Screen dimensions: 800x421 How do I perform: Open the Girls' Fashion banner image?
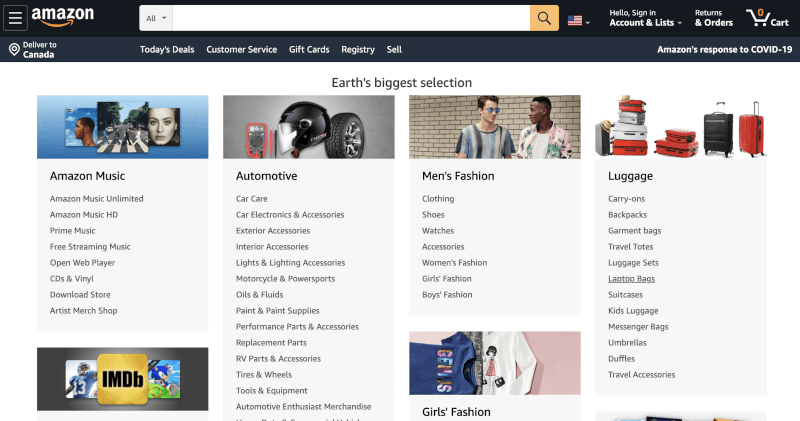pos(495,363)
